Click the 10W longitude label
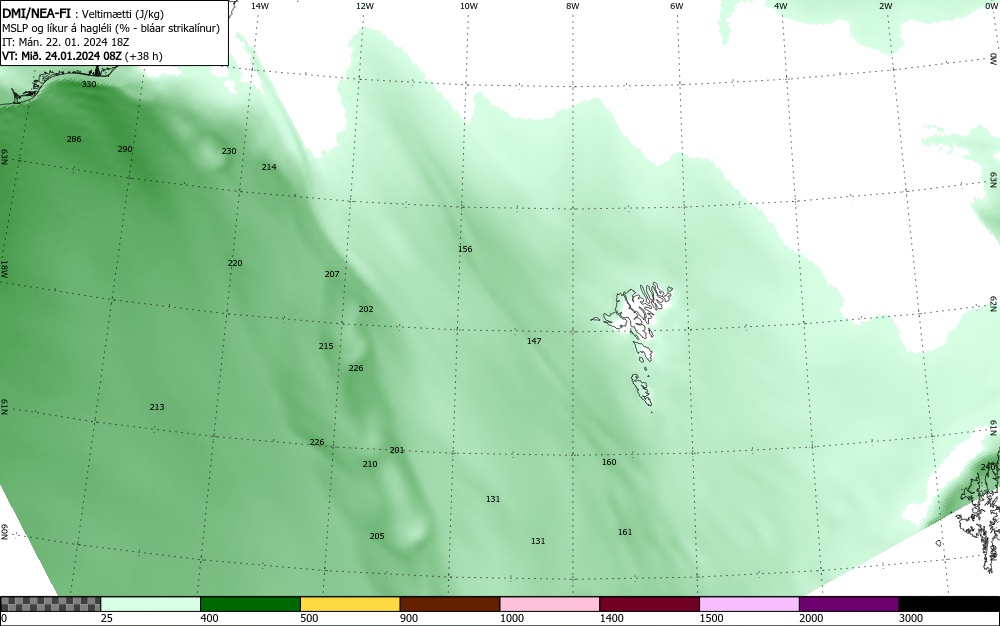This screenshot has width=1000, height=626. coord(469,6)
